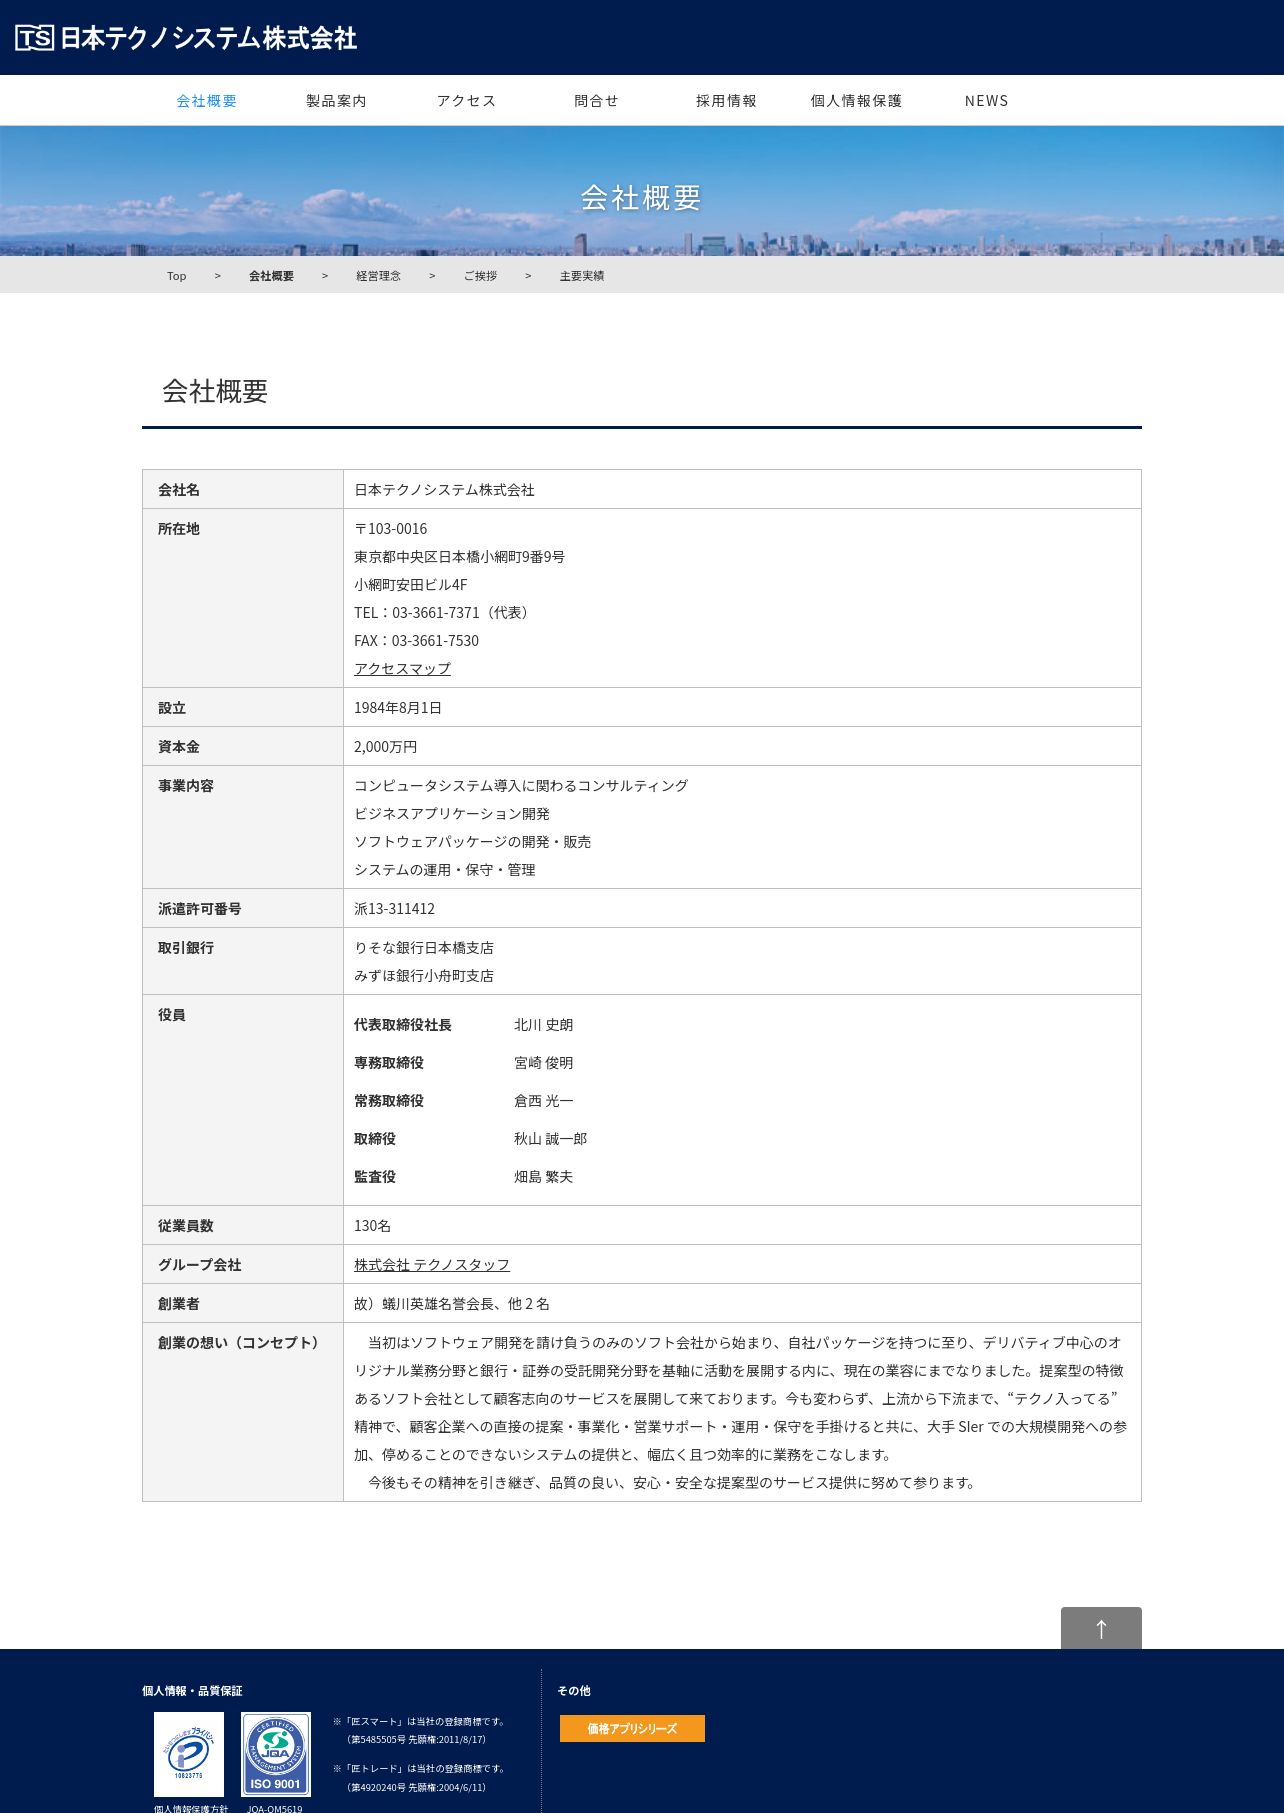Image resolution: width=1284 pixels, height=1813 pixels.
Task: Open the 製品案内 menu item
Action: point(336,101)
